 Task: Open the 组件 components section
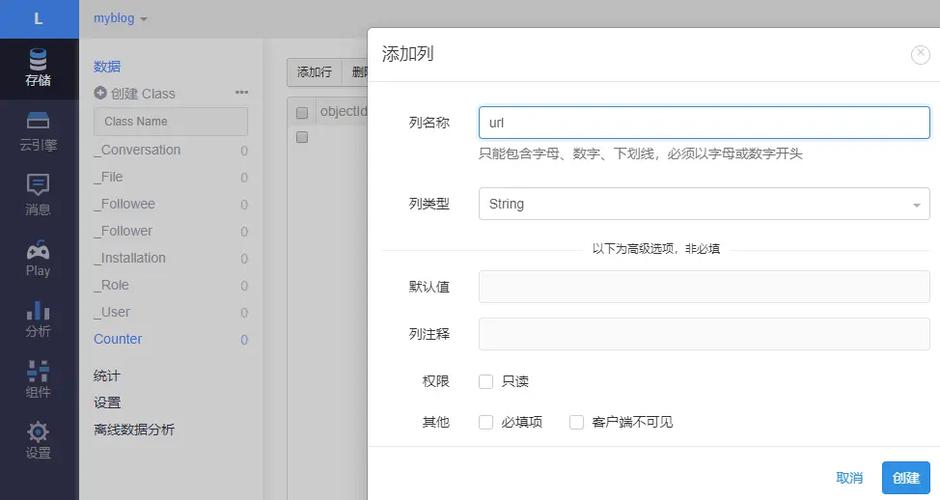tap(38, 379)
